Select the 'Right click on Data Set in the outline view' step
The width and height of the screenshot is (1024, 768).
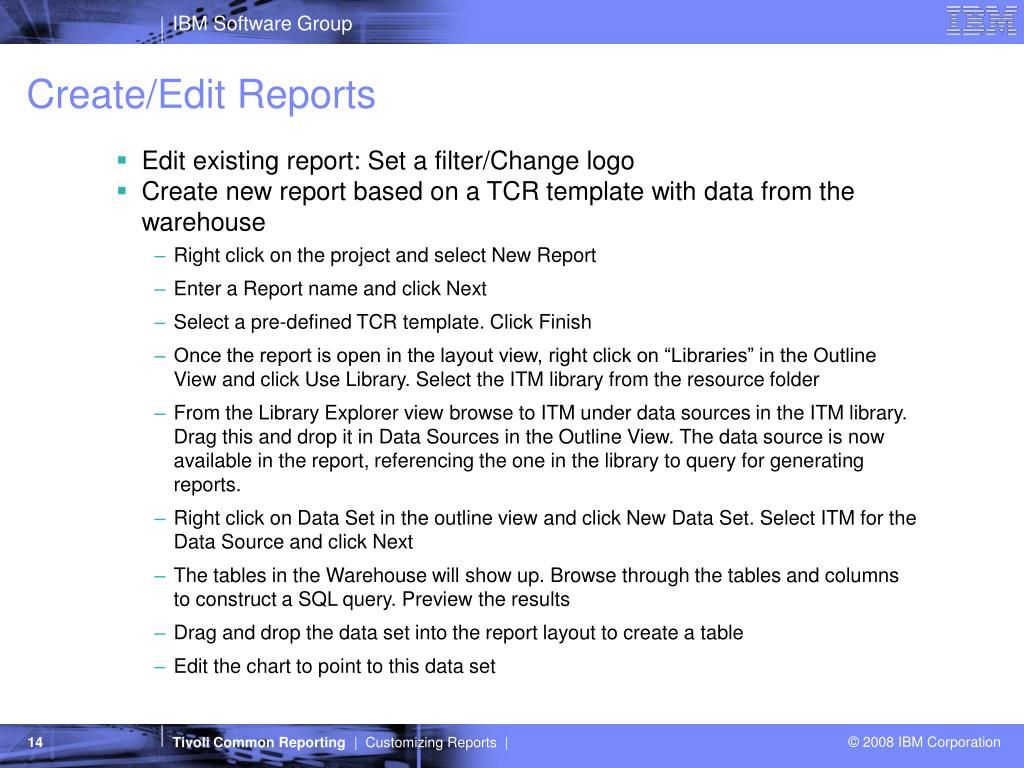pos(545,530)
